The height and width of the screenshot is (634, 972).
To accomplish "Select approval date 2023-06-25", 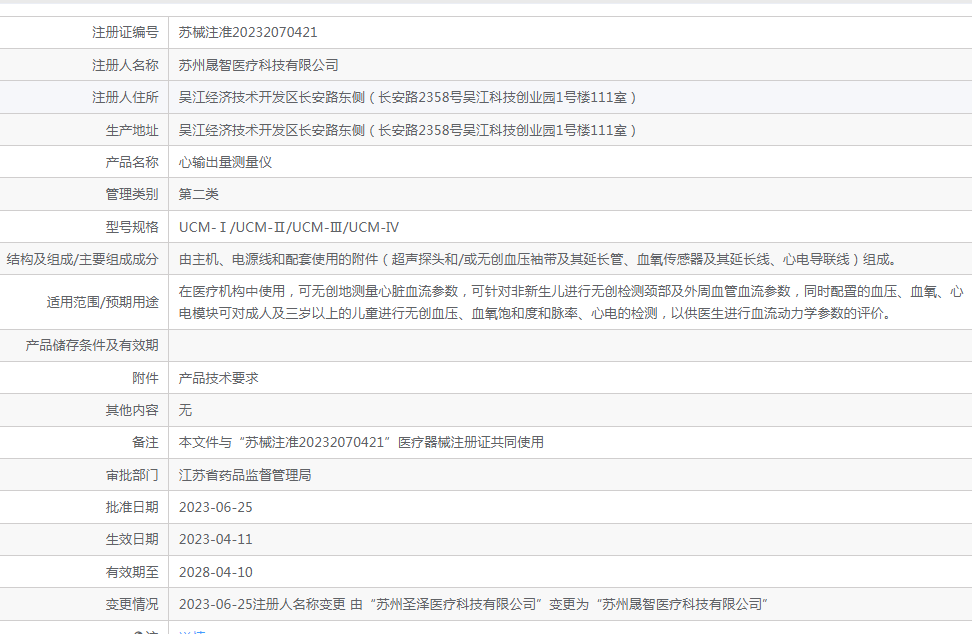I will 216,508.
